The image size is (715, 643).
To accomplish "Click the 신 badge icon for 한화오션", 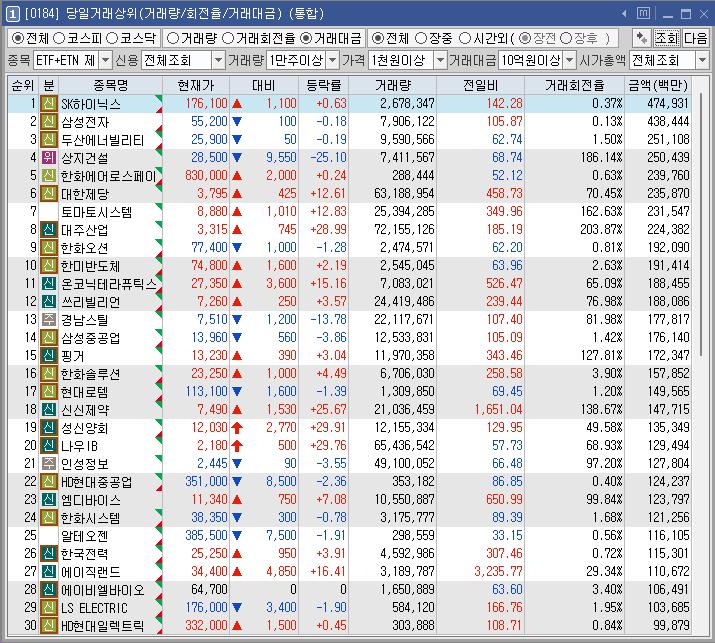I will pos(48,248).
